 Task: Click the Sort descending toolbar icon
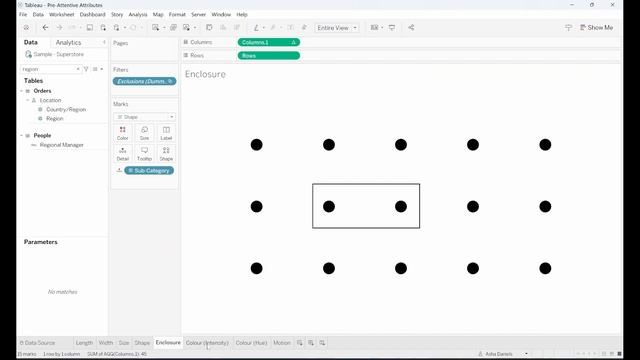237,27
